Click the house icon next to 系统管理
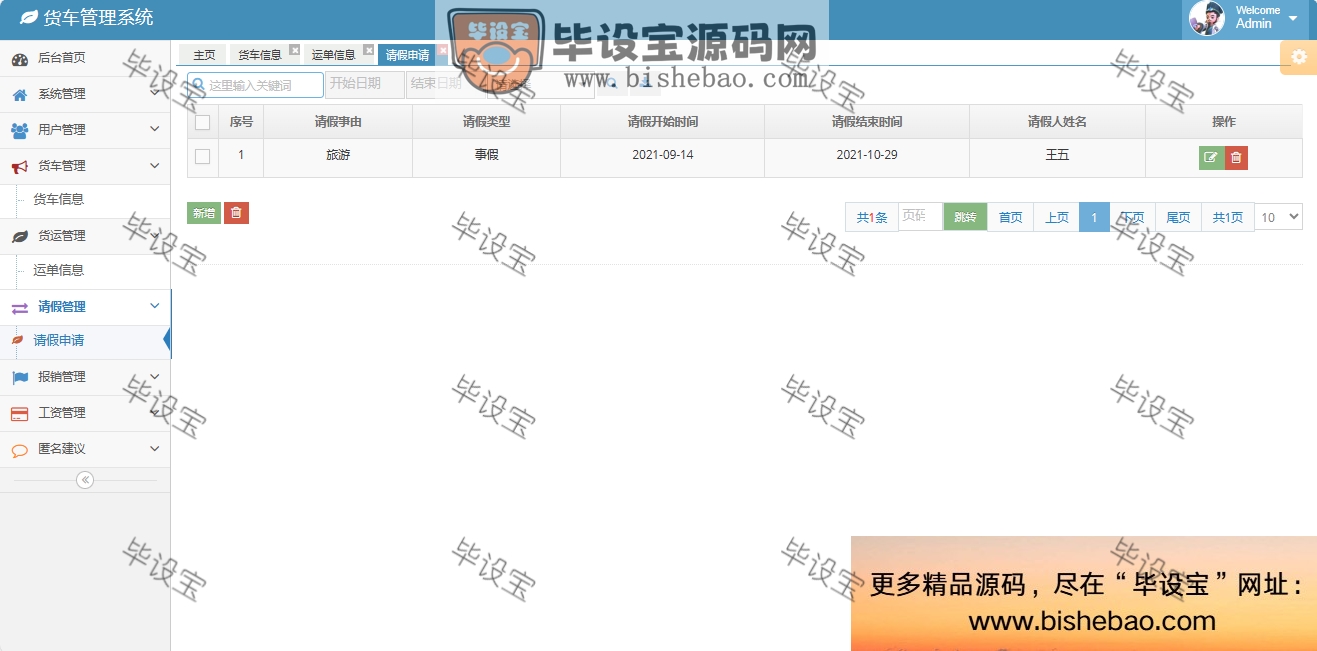The width and height of the screenshot is (1317, 651). point(20,94)
